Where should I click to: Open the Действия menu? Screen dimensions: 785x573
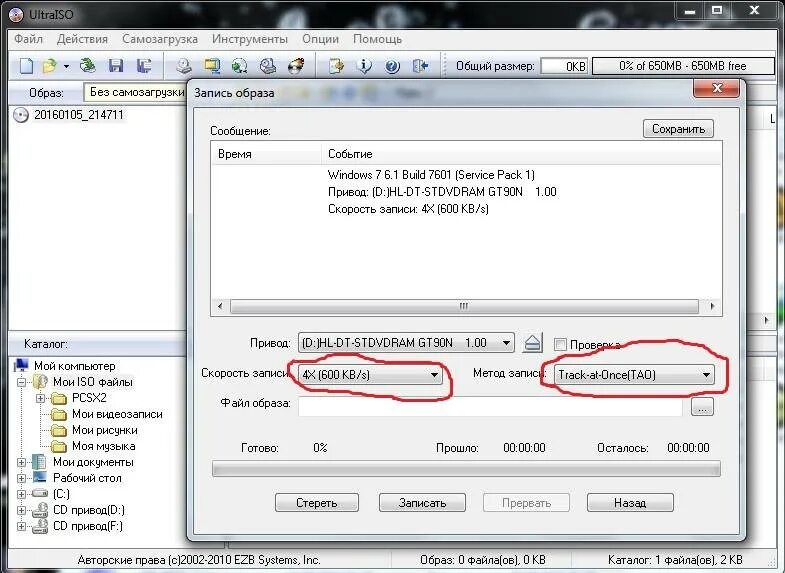pyautogui.click(x=82, y=39)
